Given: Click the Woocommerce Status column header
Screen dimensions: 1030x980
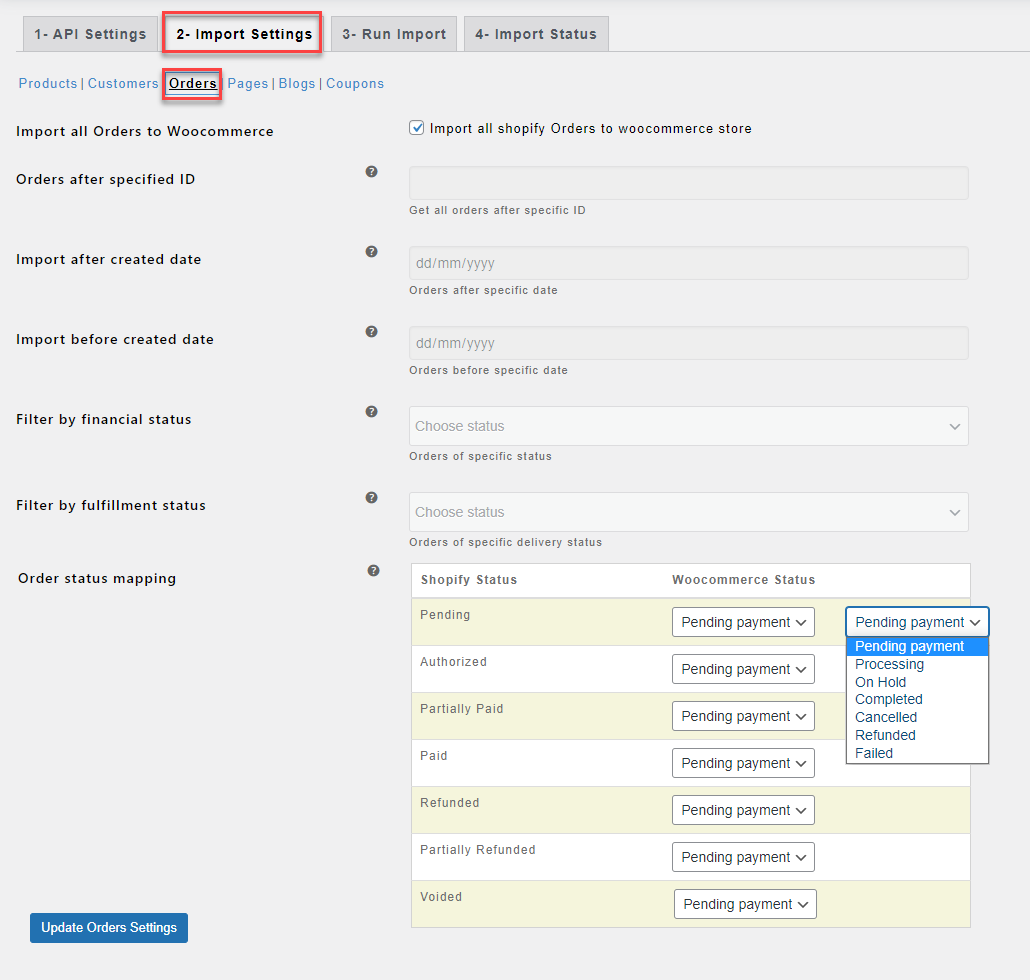Looking at the screenshot, I should [744, 580].
